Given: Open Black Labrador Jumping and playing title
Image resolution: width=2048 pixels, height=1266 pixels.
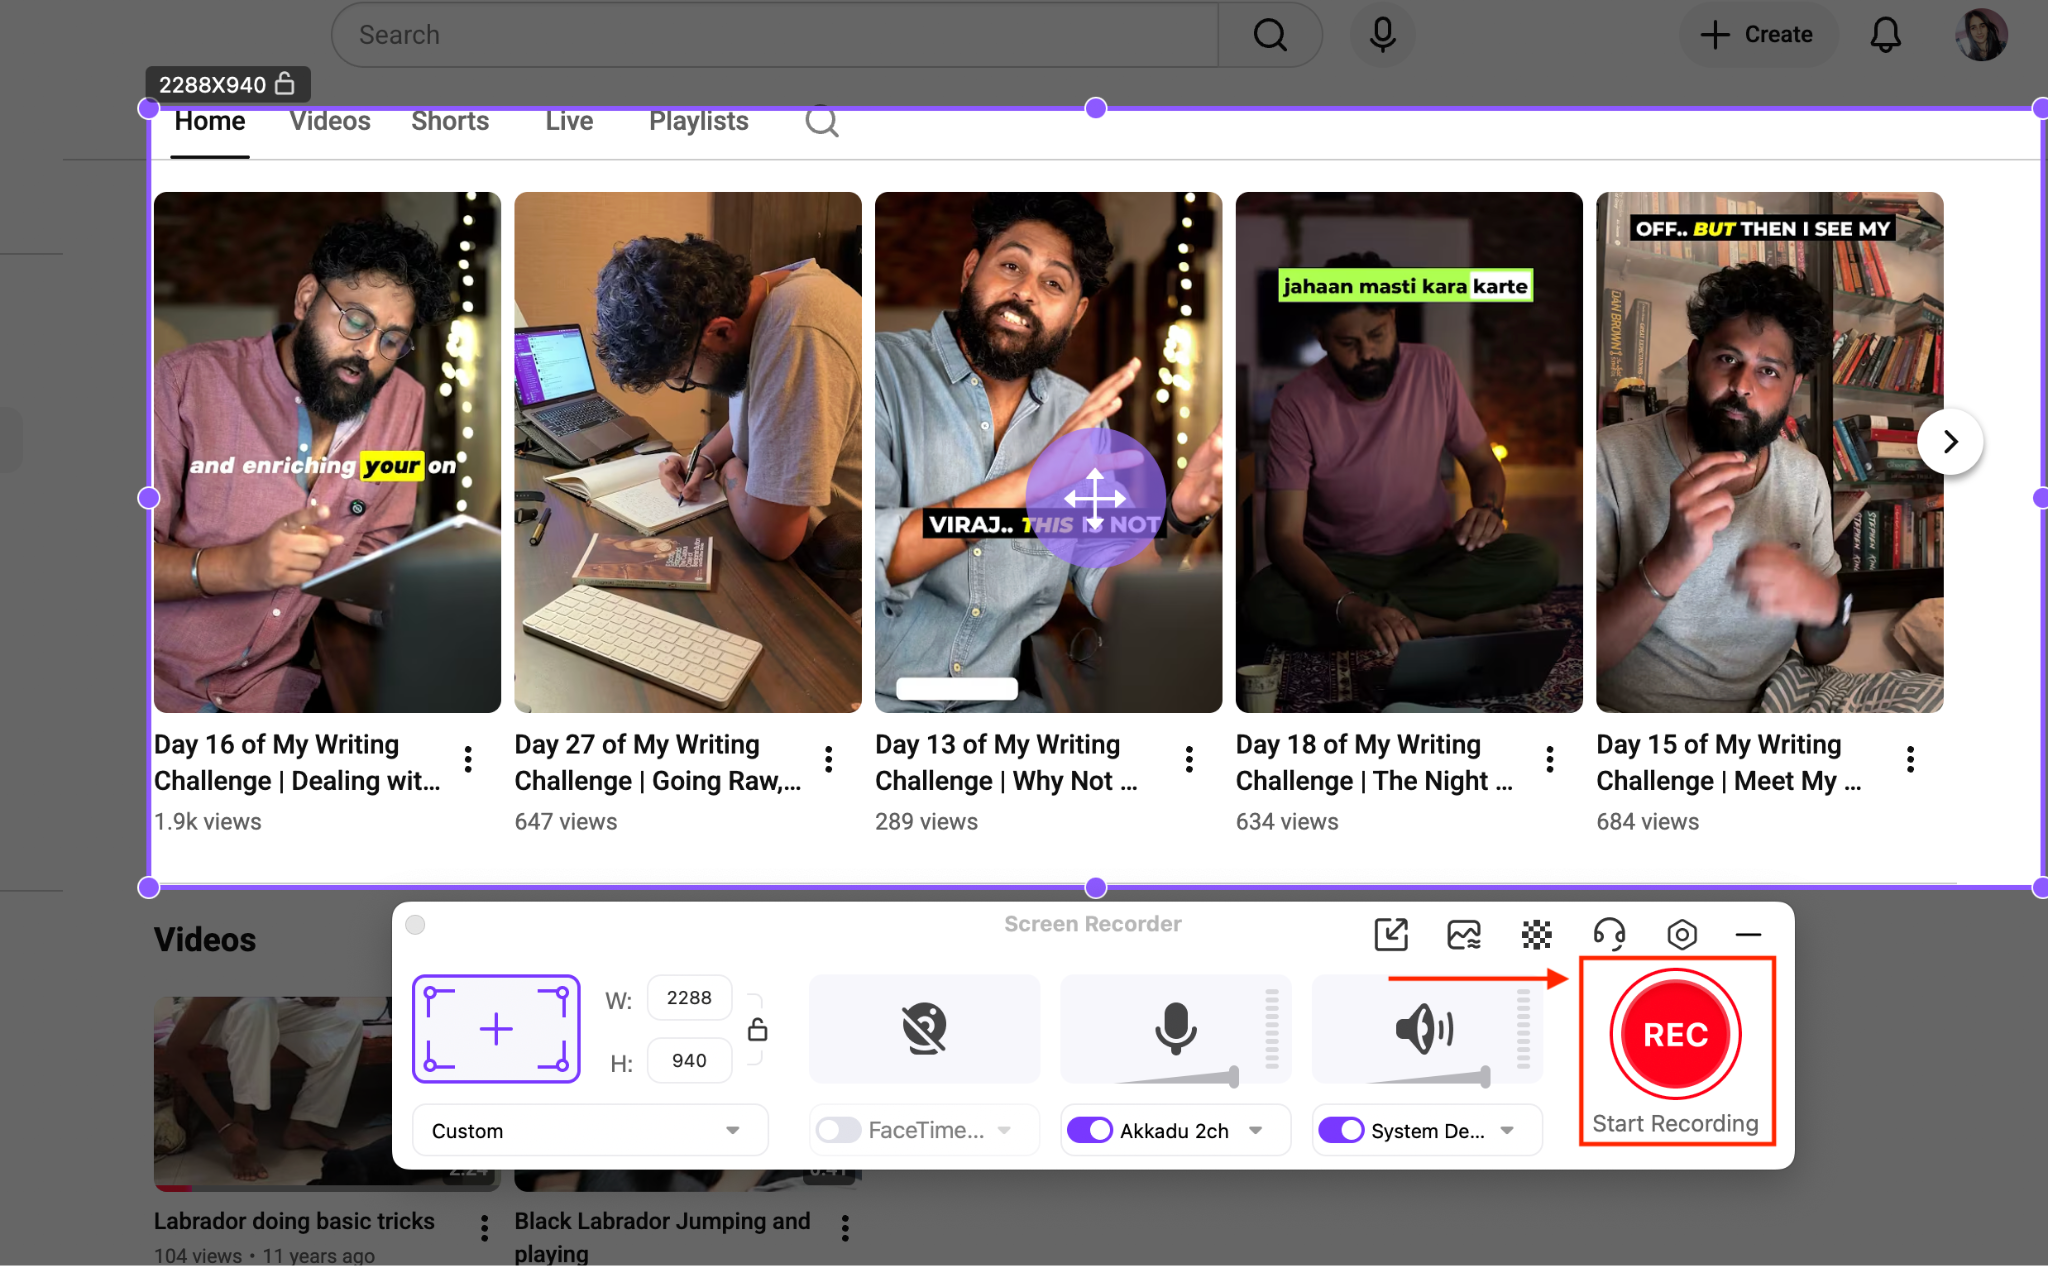Looking at the screenshot, I should [662, 1236].
